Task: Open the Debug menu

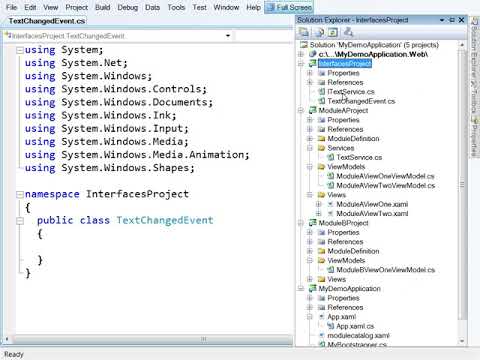Action: [128, 7]
